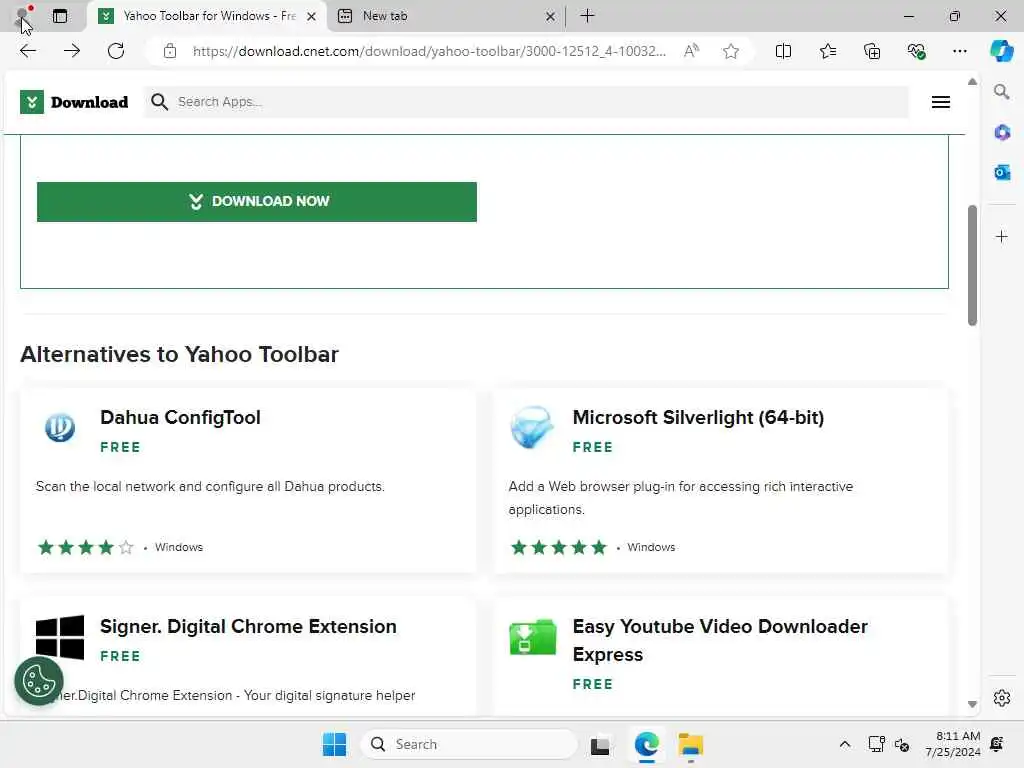Add a sidebar app with plus
Screen dimensions: 1024x768
pos(1001,236)
